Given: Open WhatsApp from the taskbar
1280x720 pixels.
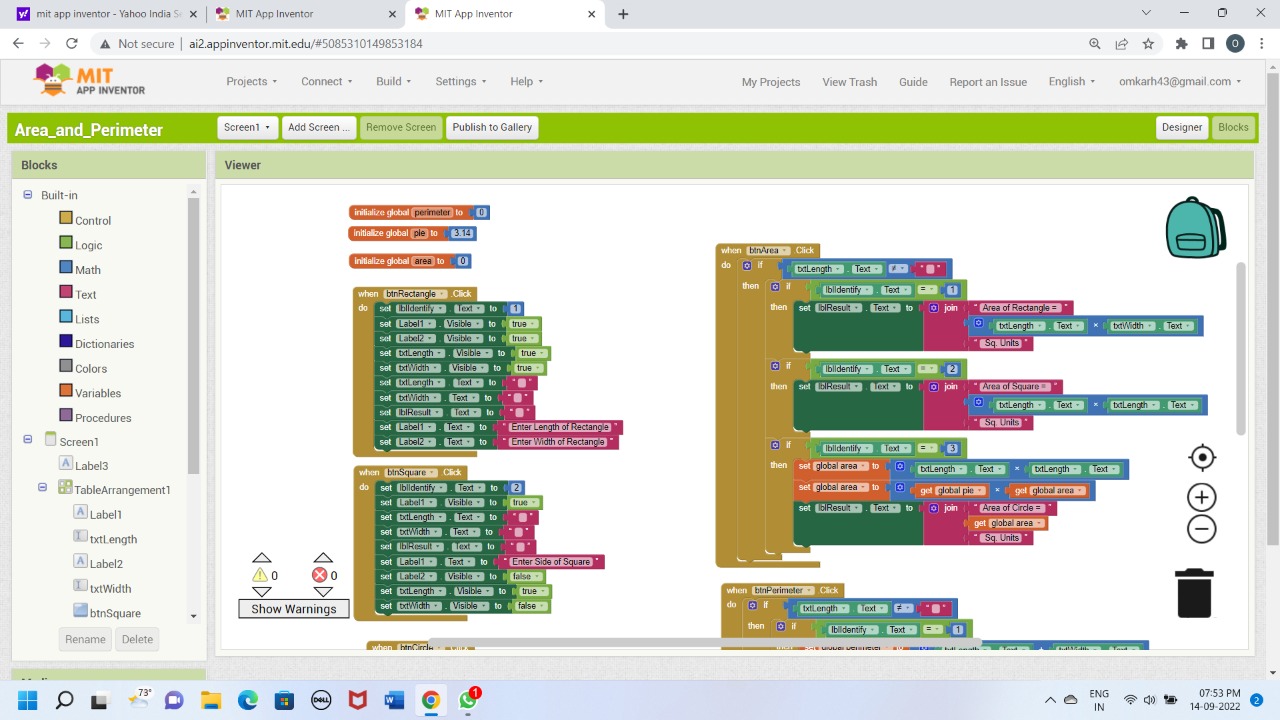Looking at the screenshot, I should [x=468, y=700].
